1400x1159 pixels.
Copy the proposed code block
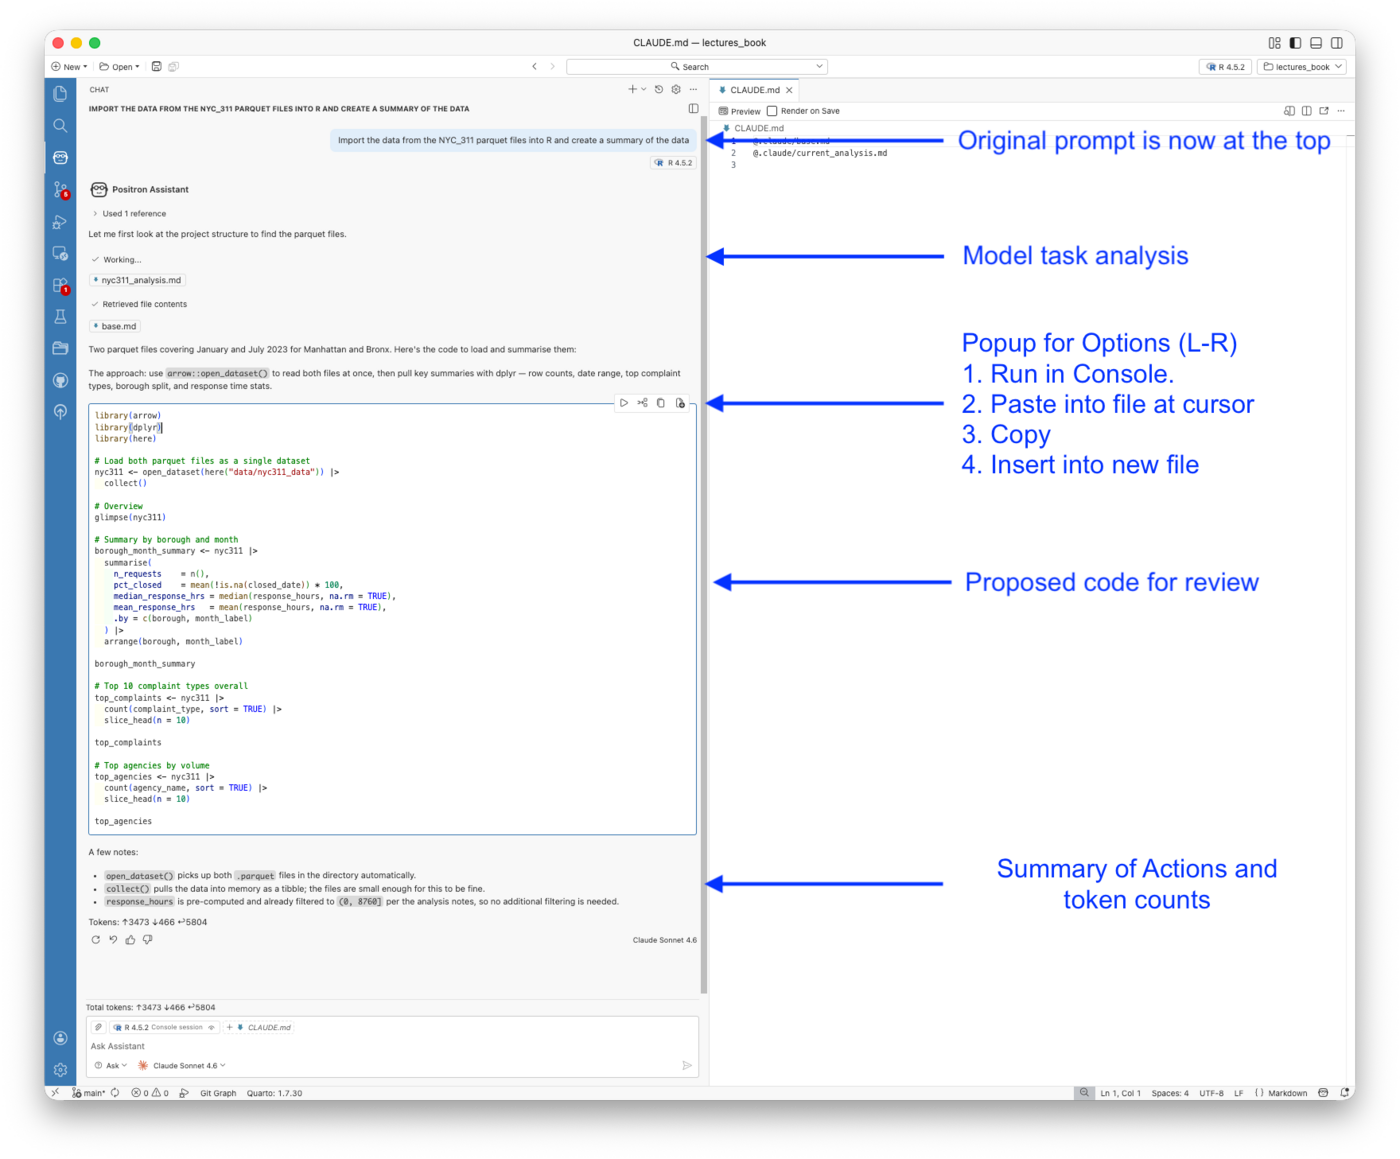tap(661, 403)
